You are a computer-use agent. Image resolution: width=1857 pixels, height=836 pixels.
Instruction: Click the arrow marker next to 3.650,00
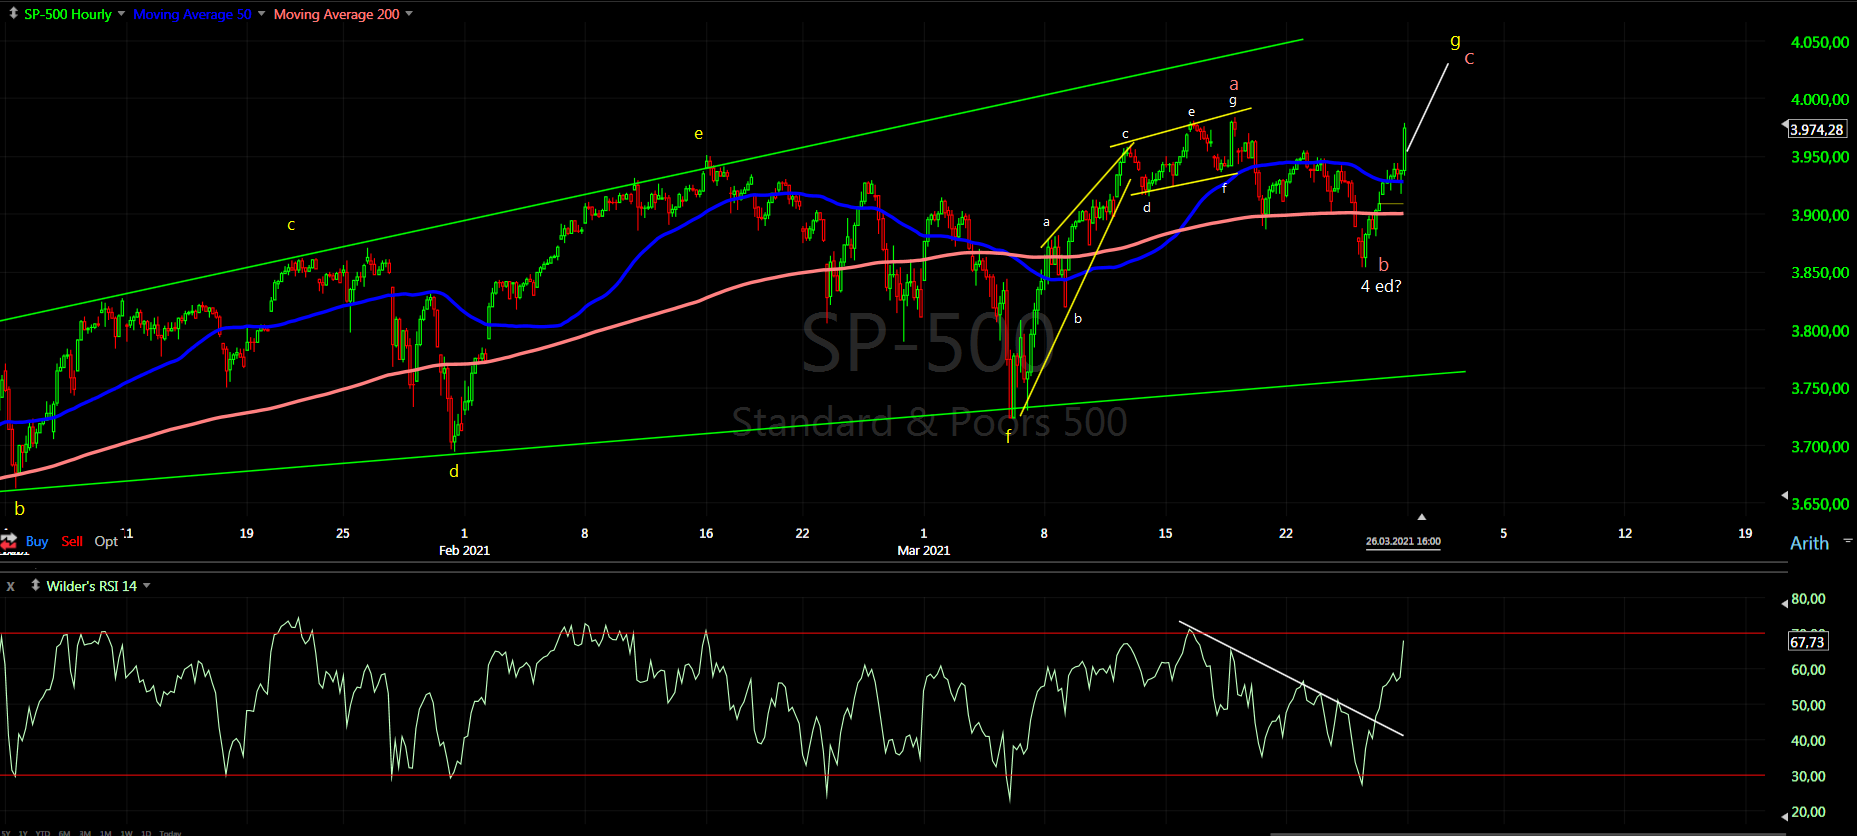coord(1785,495)
